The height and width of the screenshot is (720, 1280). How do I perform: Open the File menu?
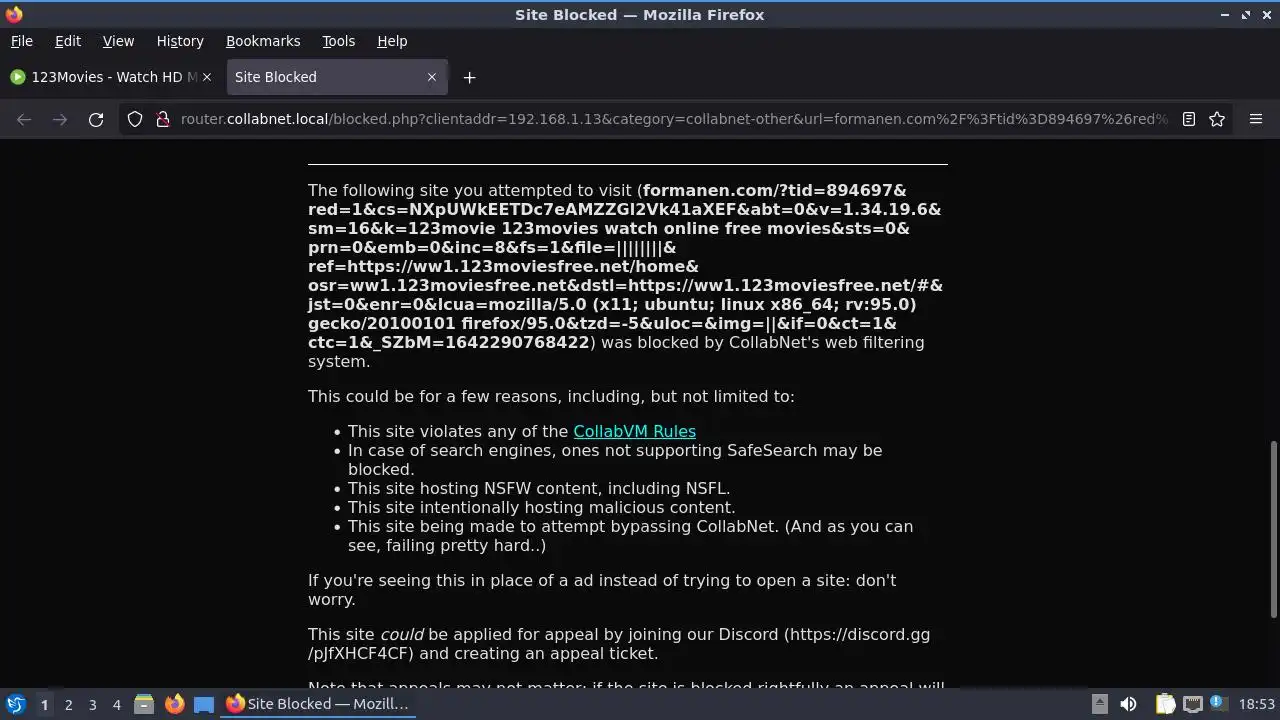21,41
